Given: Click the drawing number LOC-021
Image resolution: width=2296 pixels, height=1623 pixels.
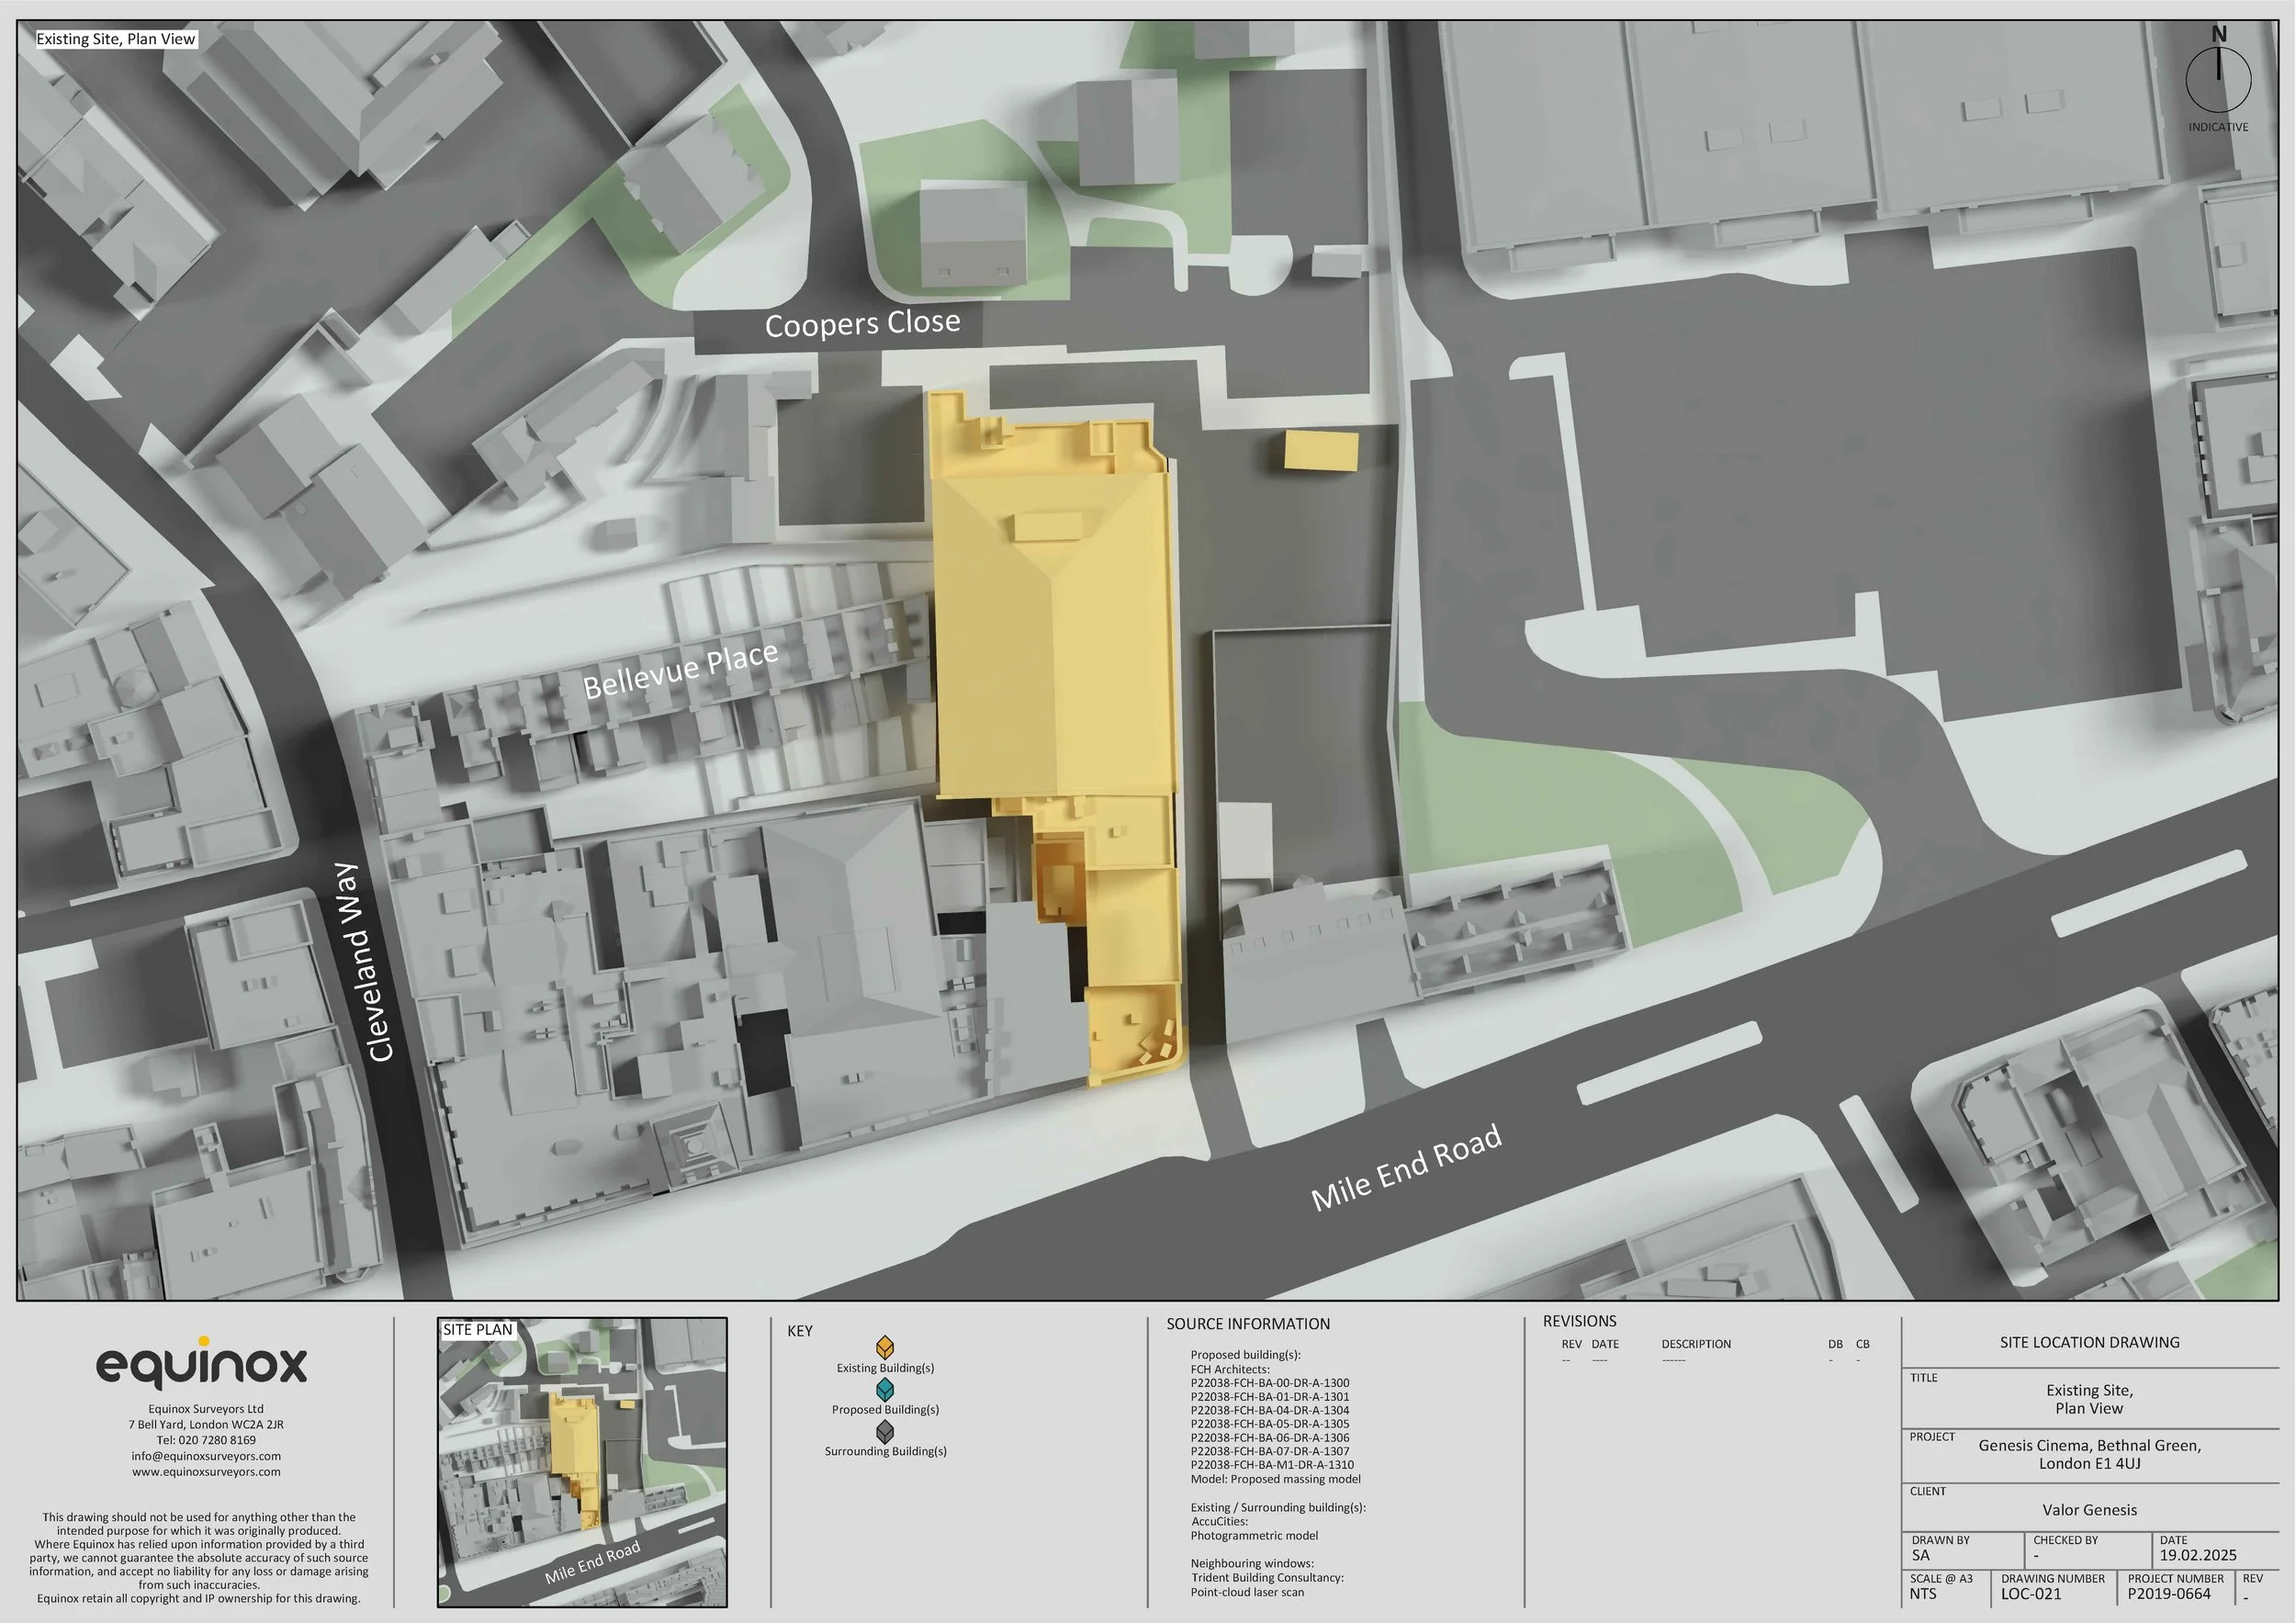Looking at the screenshot, I should point(2030,1594).
